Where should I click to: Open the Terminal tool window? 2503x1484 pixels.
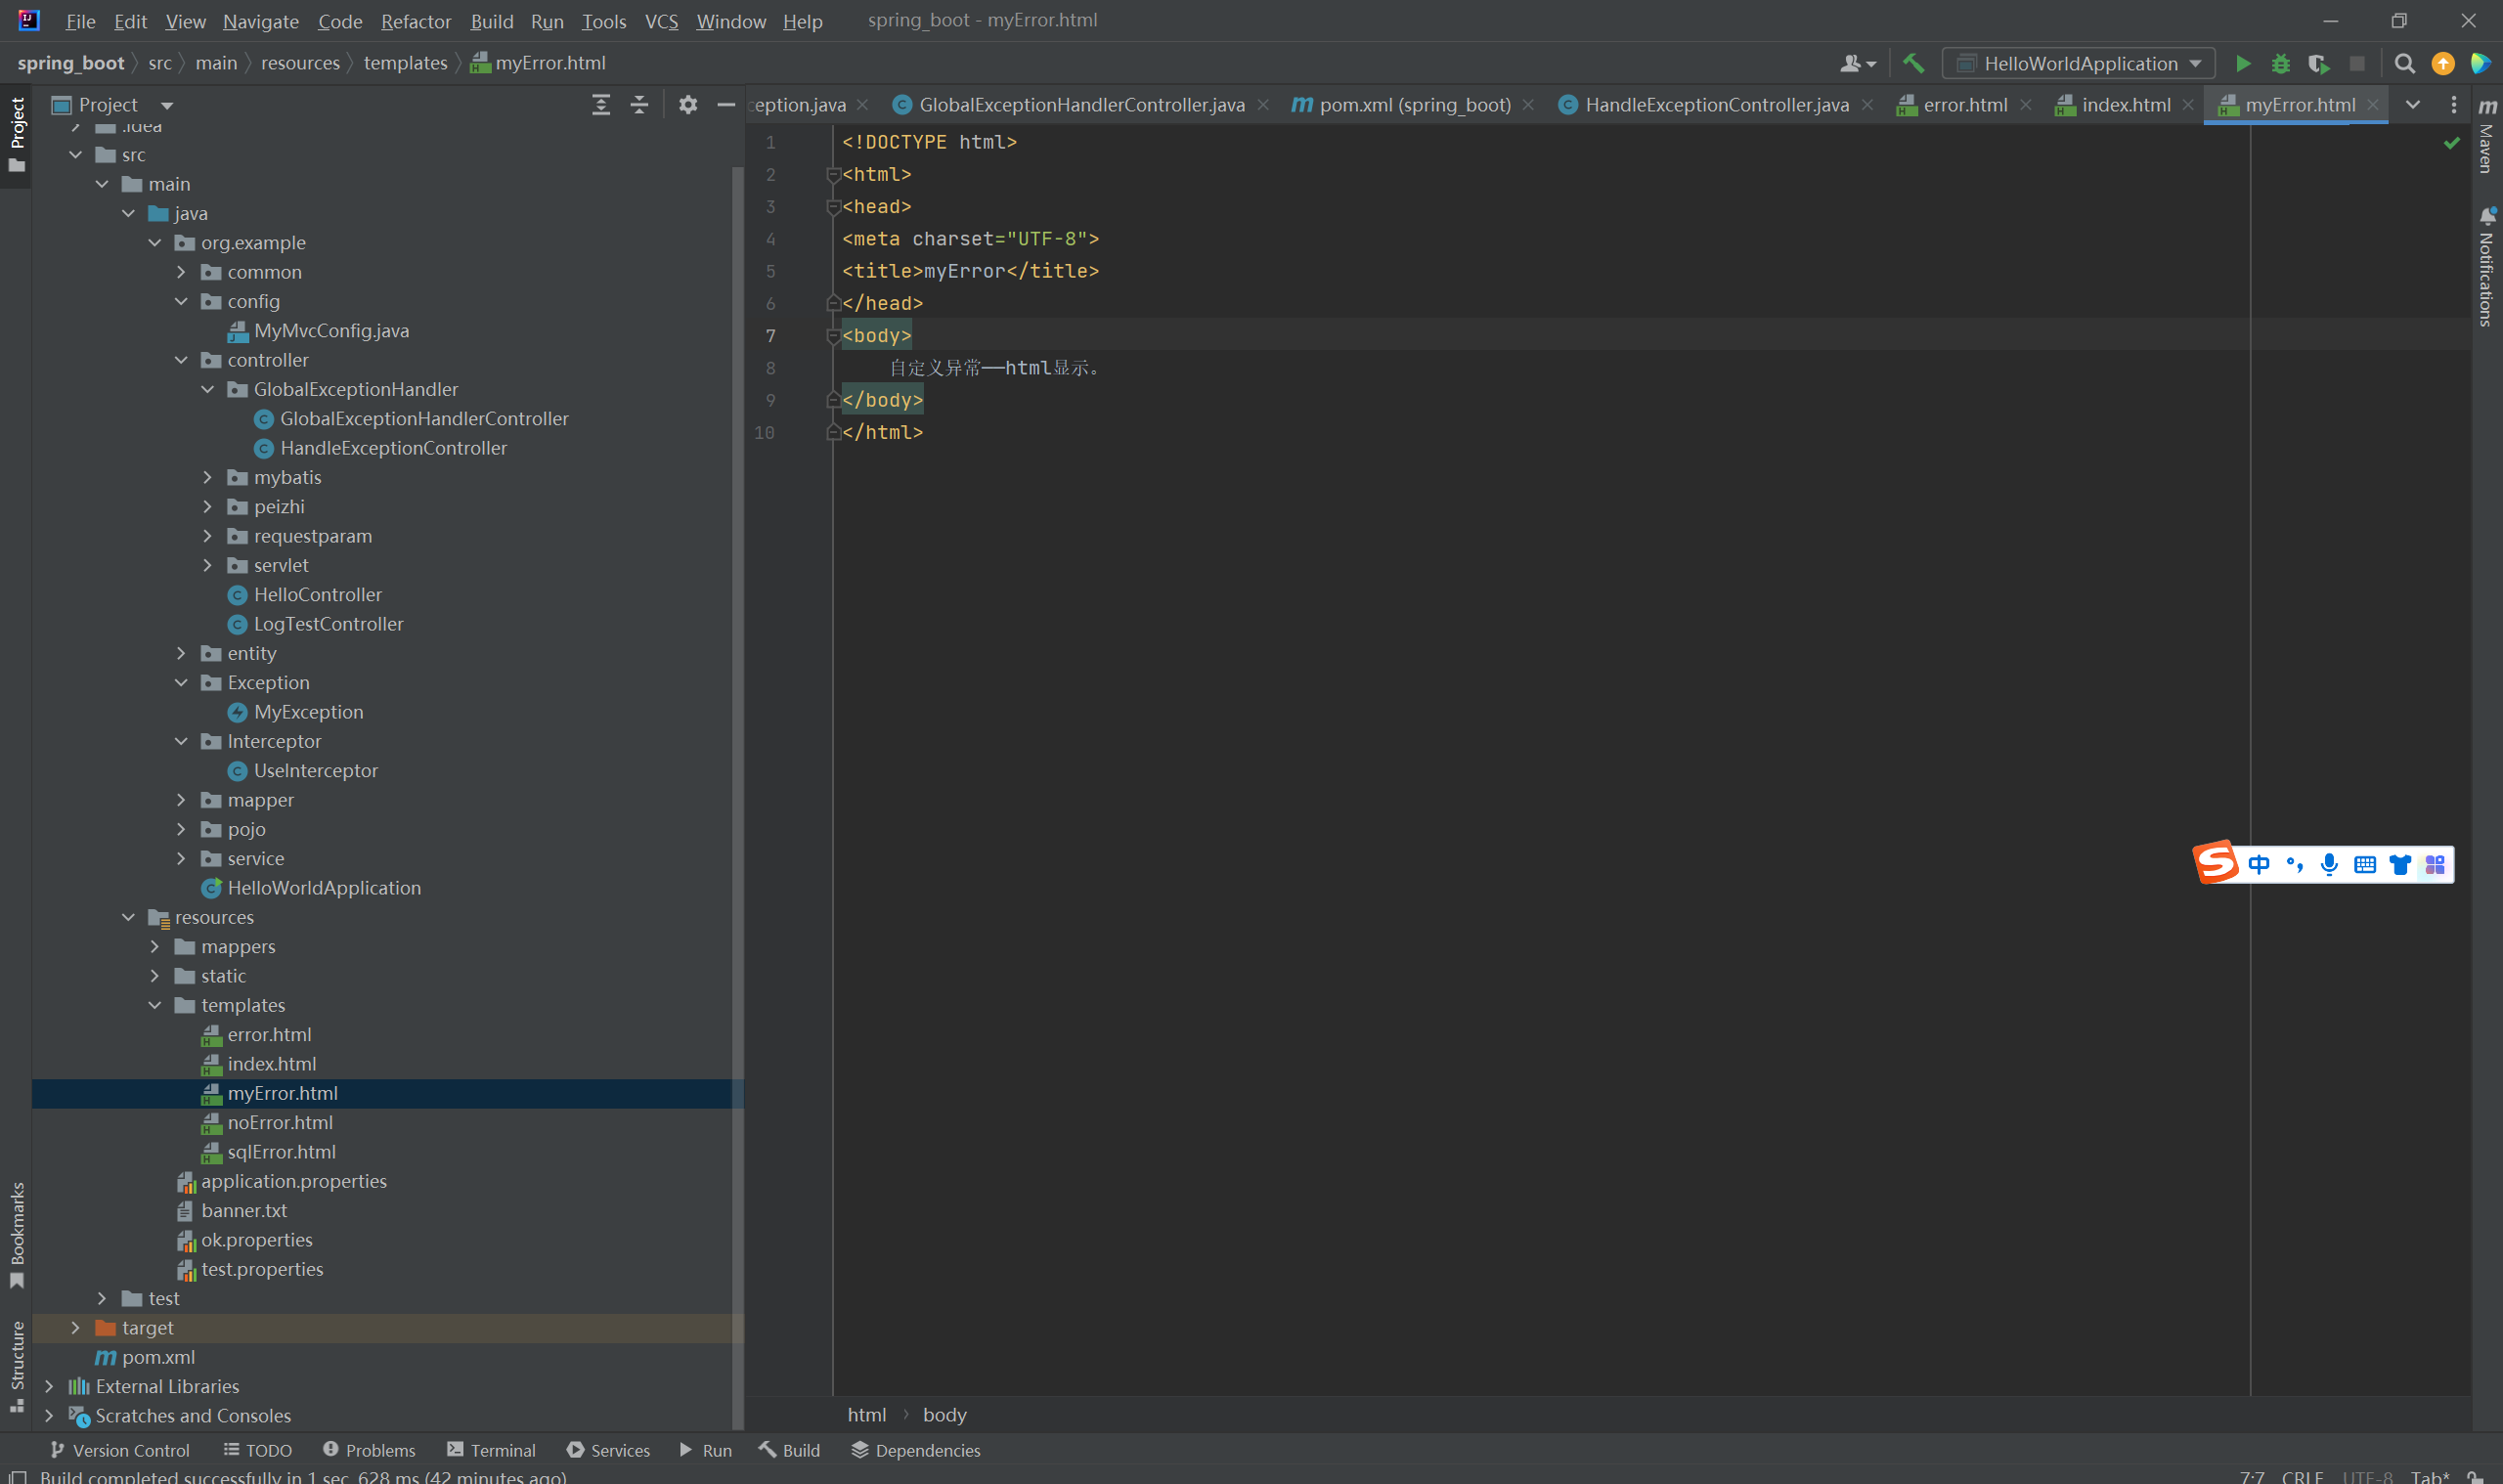(491, 1450)
